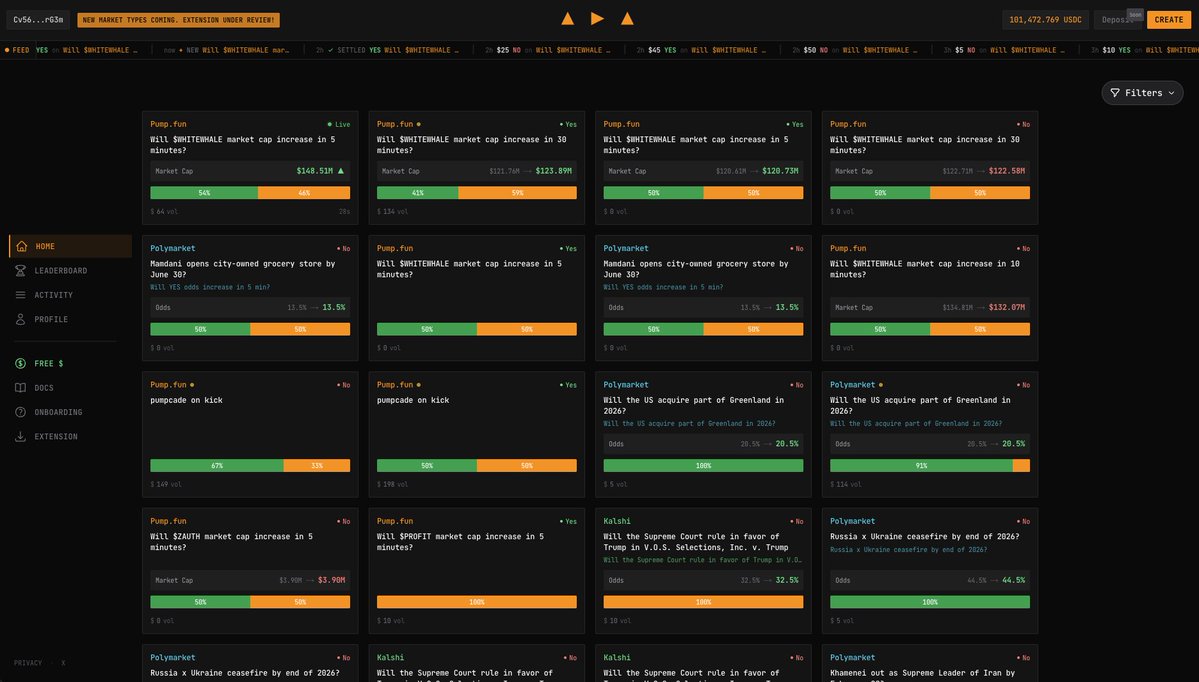Click the 100% green Russia x Ukraine bar

(930, 602)
